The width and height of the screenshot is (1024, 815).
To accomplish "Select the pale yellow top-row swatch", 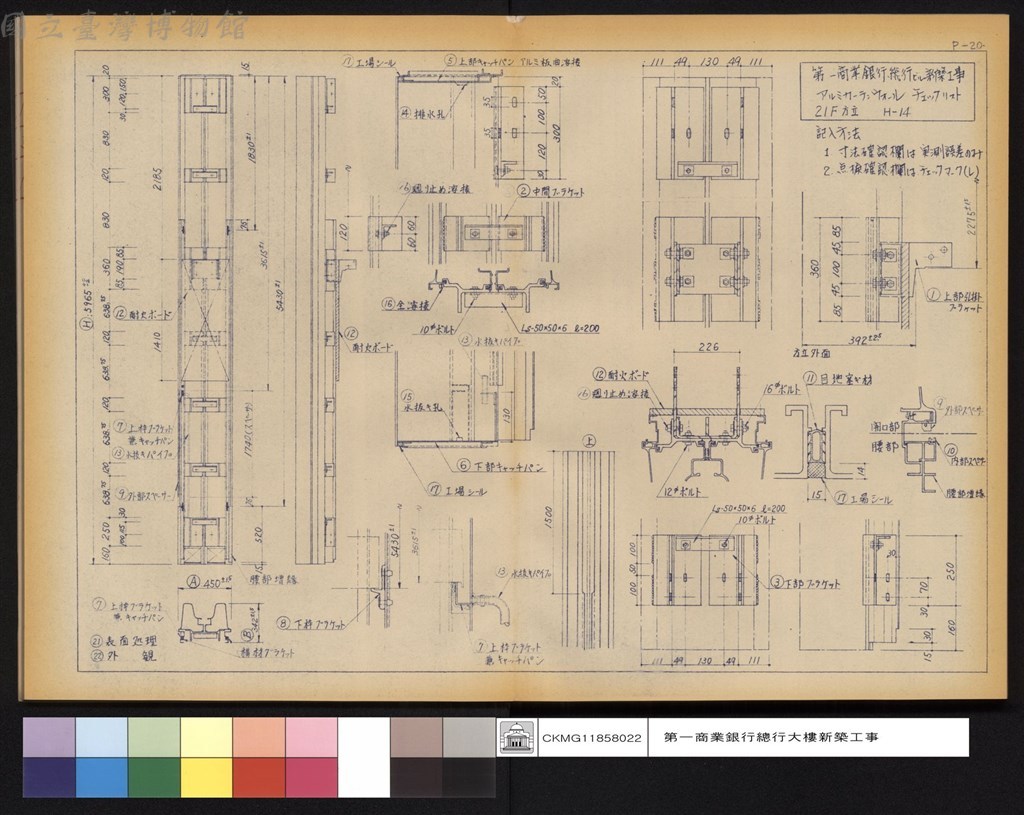I will tap(206, 737).
